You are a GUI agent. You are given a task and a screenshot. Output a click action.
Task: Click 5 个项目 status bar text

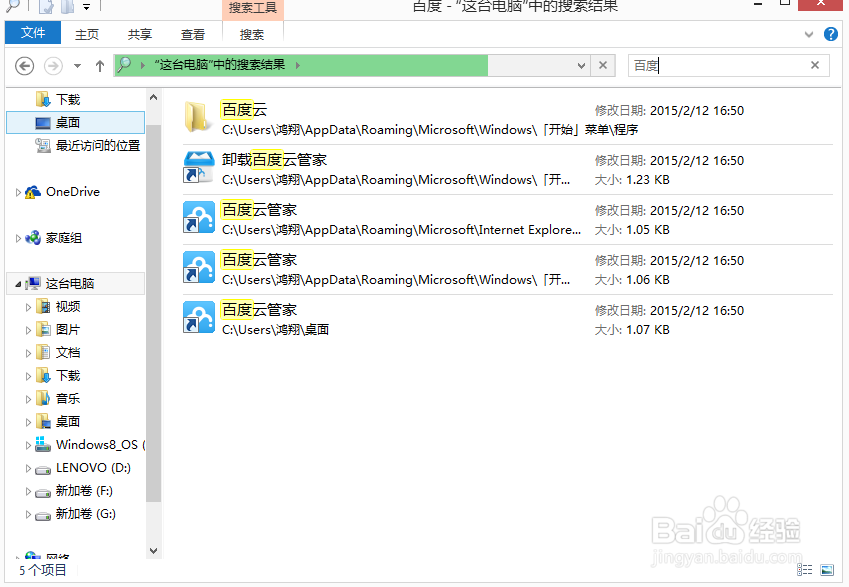[x=42, y=570]
